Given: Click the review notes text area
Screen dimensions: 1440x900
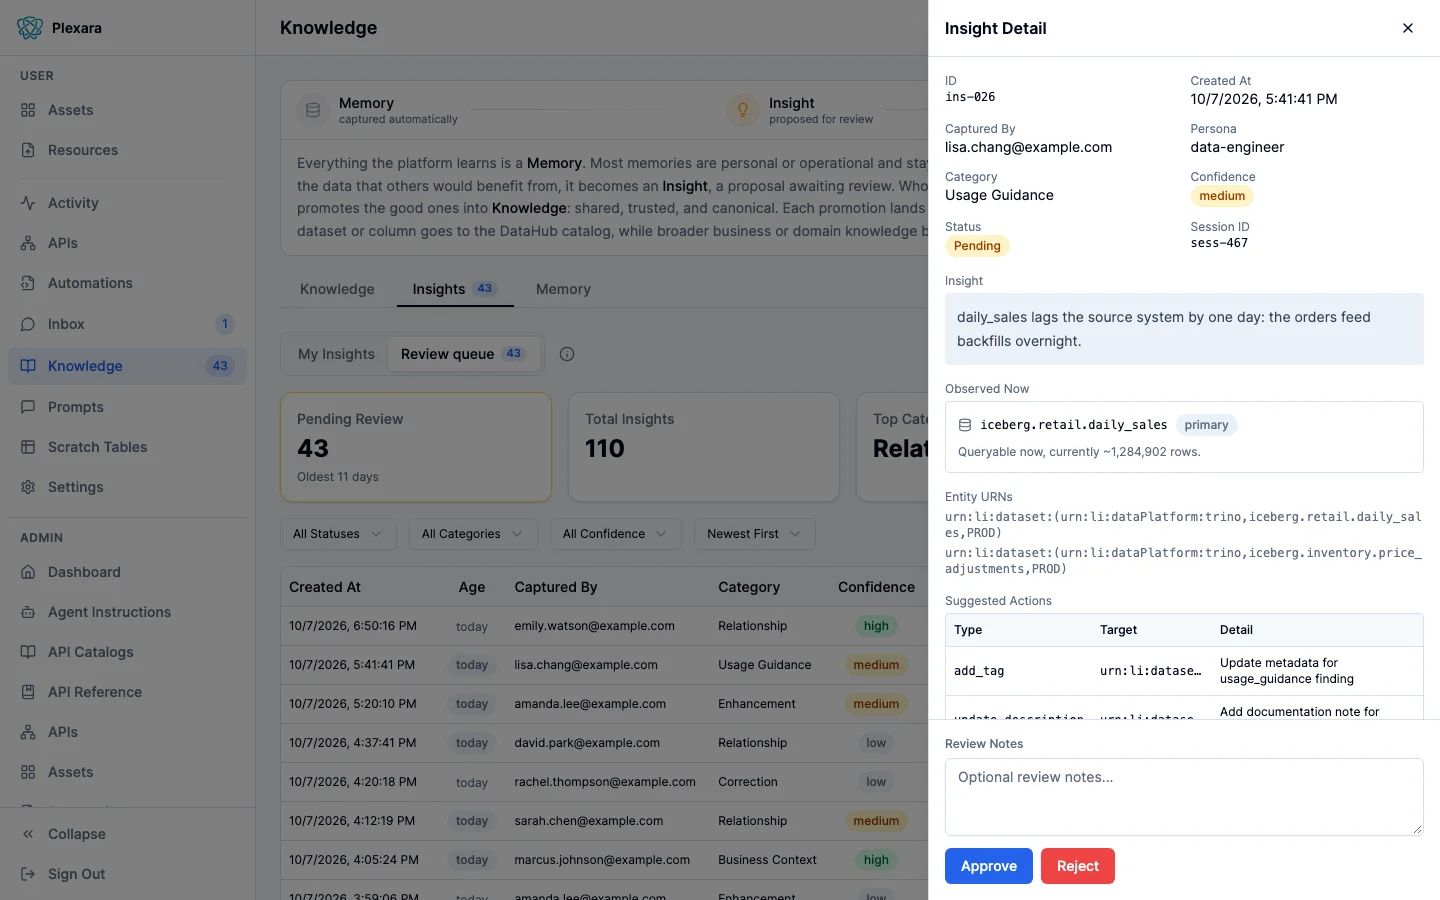Looking at the screenshot, I should (x=1184, y=797).
